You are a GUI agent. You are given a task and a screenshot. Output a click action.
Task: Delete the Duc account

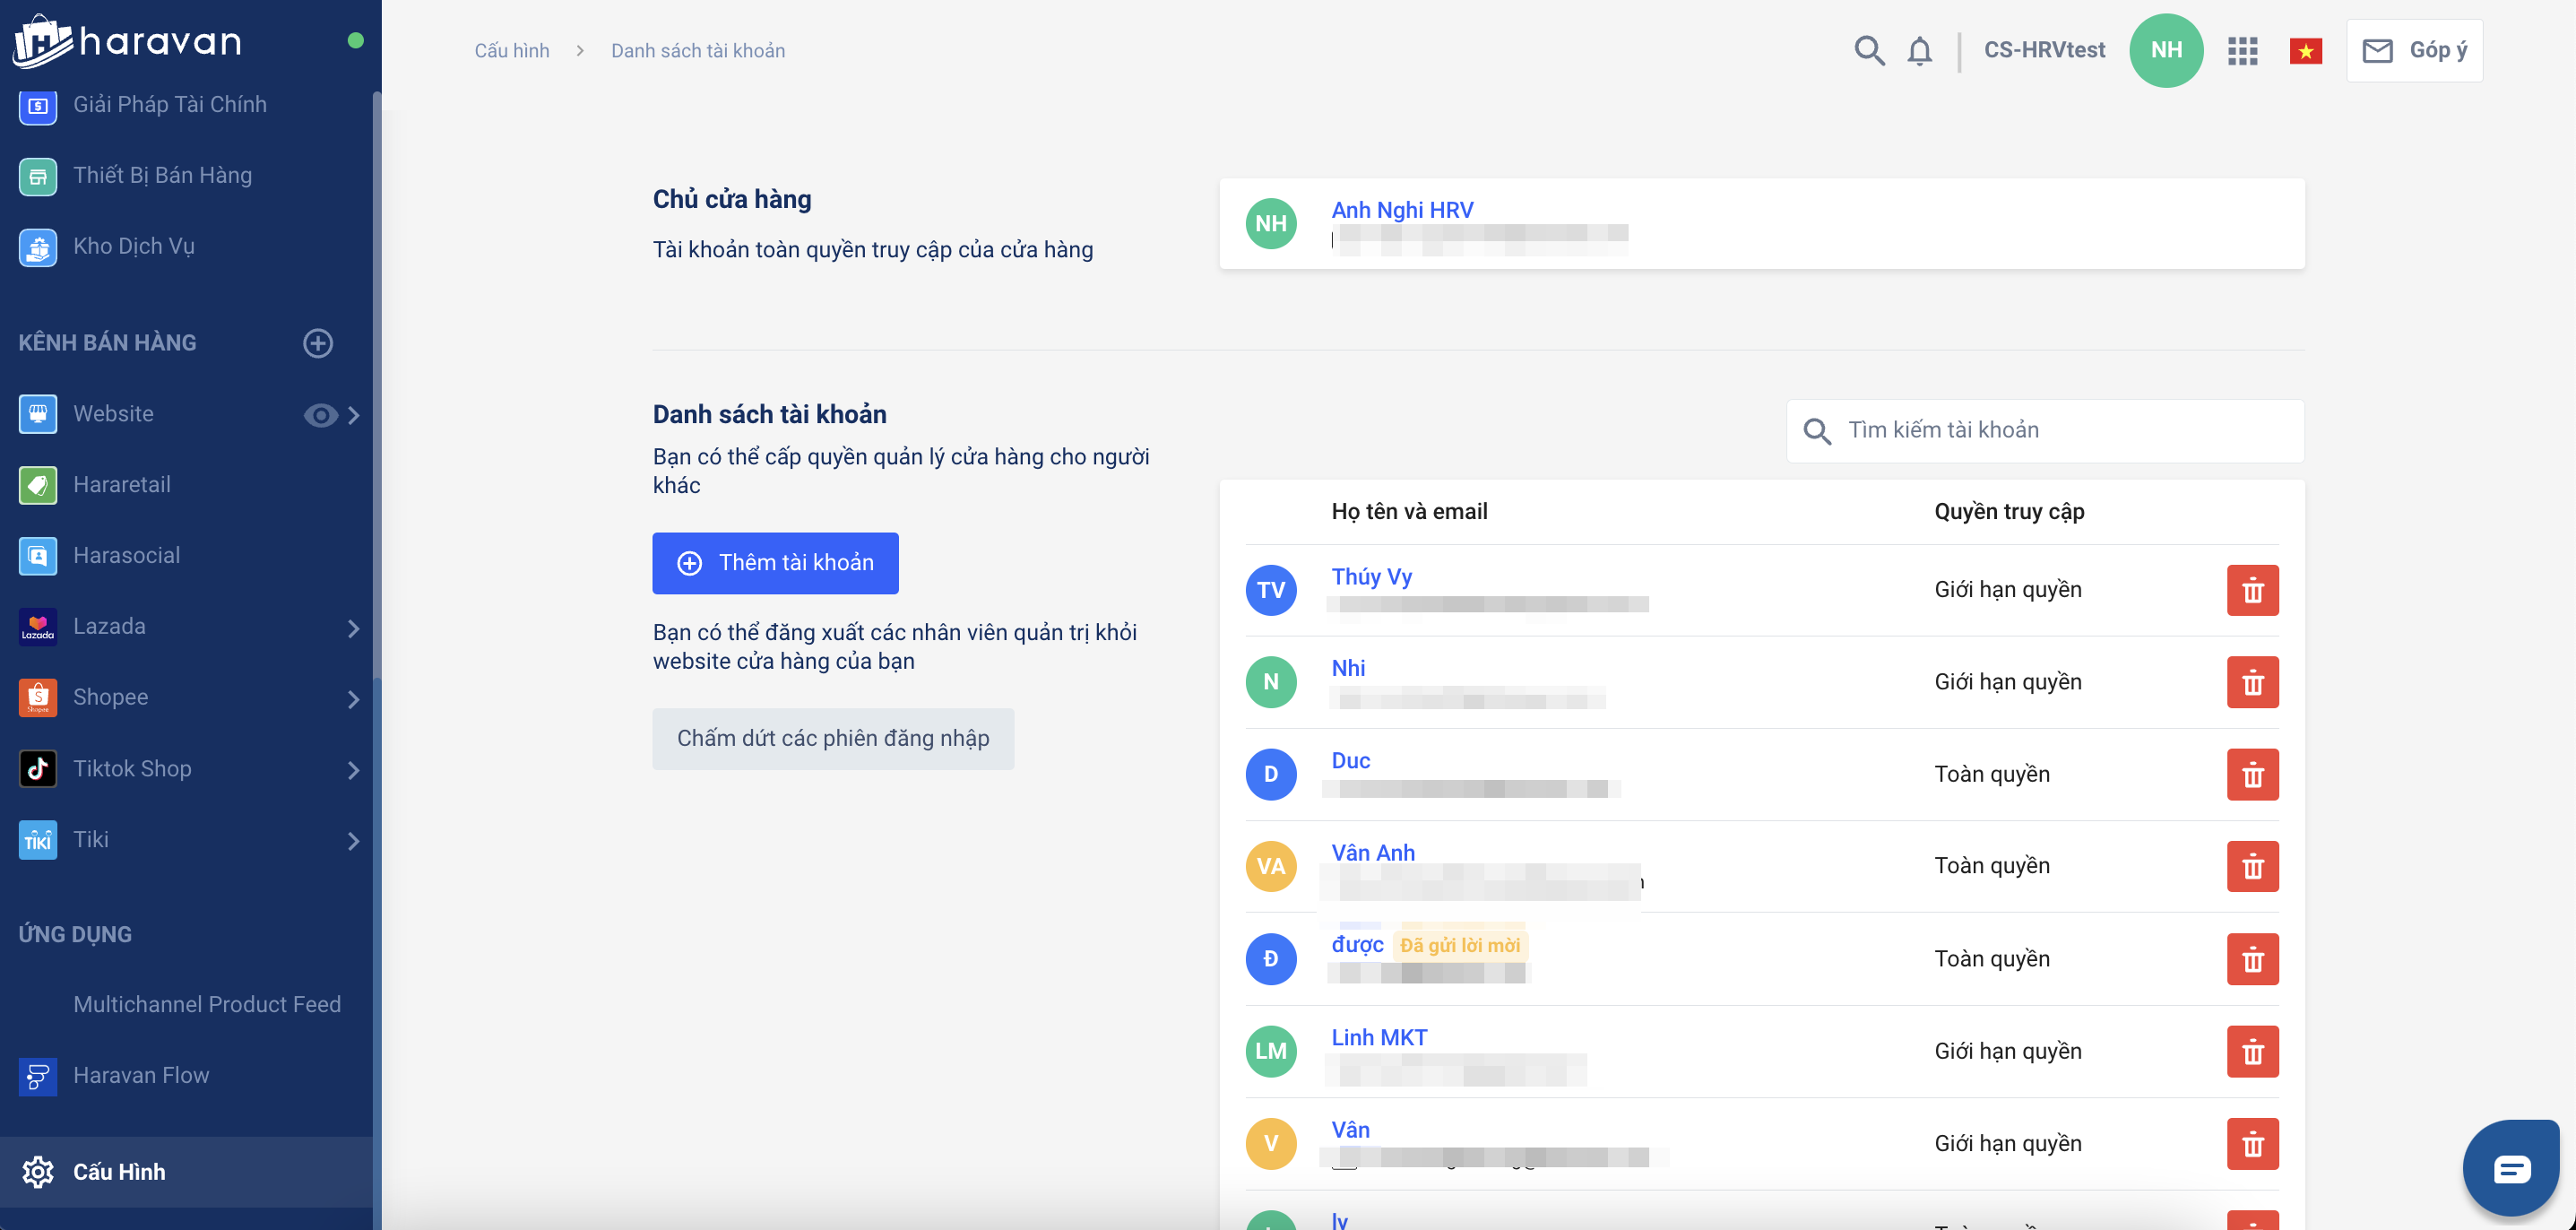coord(2252,774)
